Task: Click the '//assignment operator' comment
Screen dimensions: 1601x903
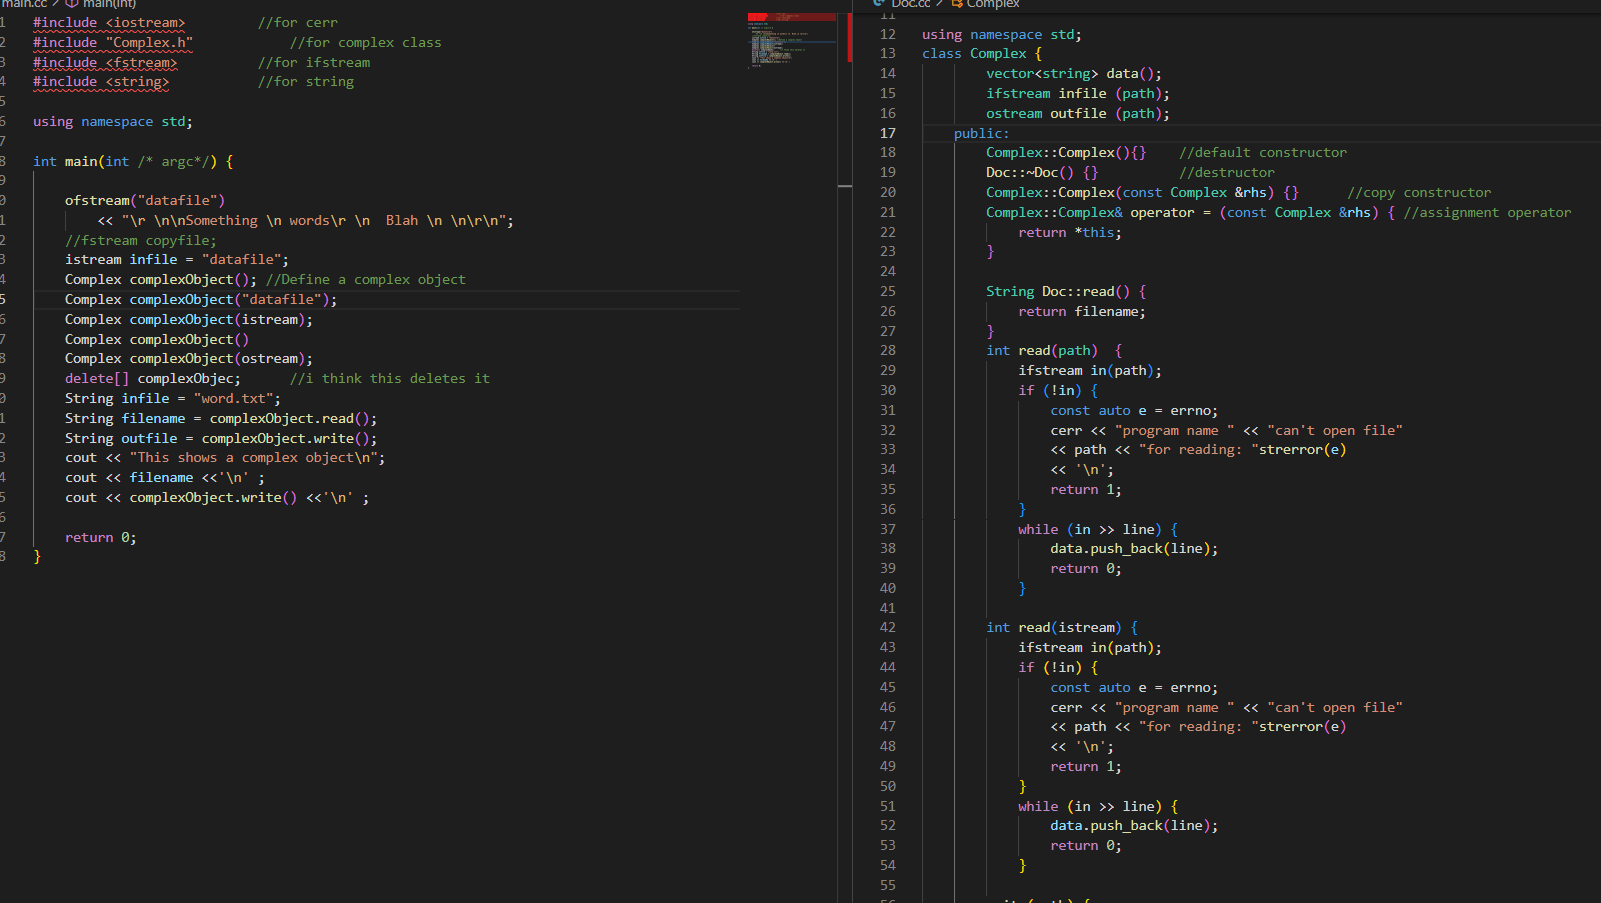Action: (1487, 212)
